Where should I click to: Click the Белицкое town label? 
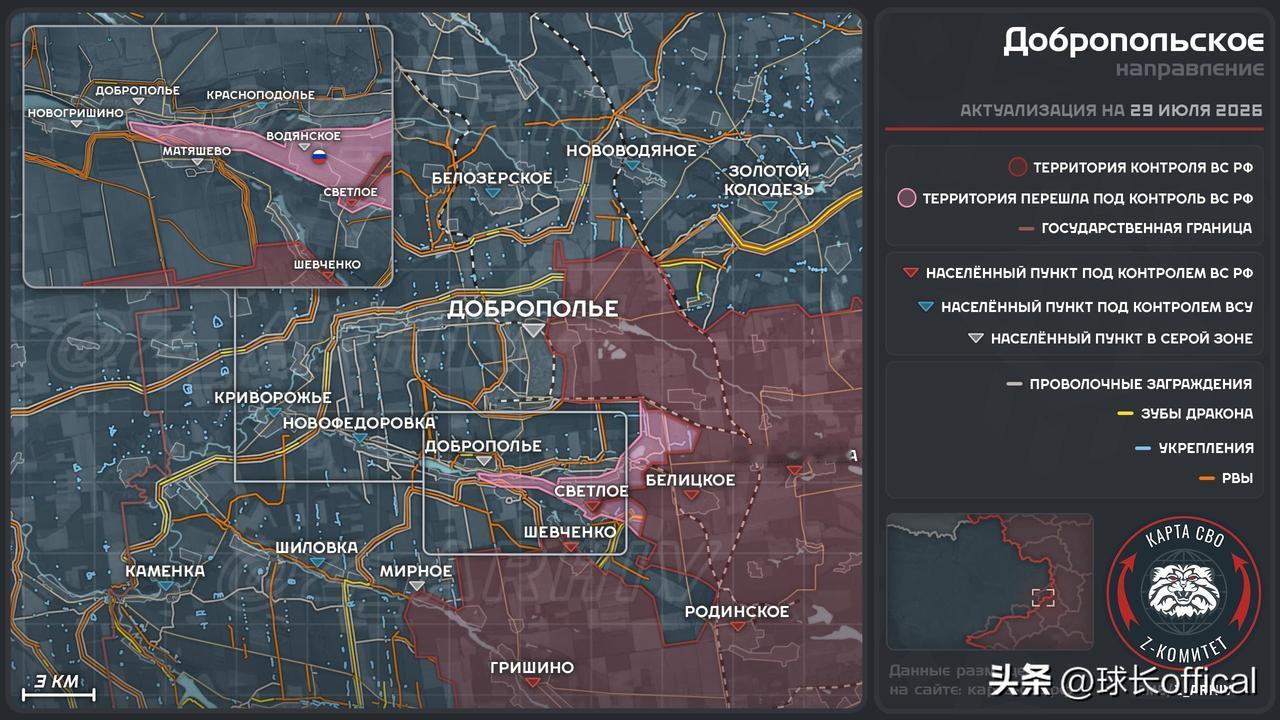click(x=690, y=480)
